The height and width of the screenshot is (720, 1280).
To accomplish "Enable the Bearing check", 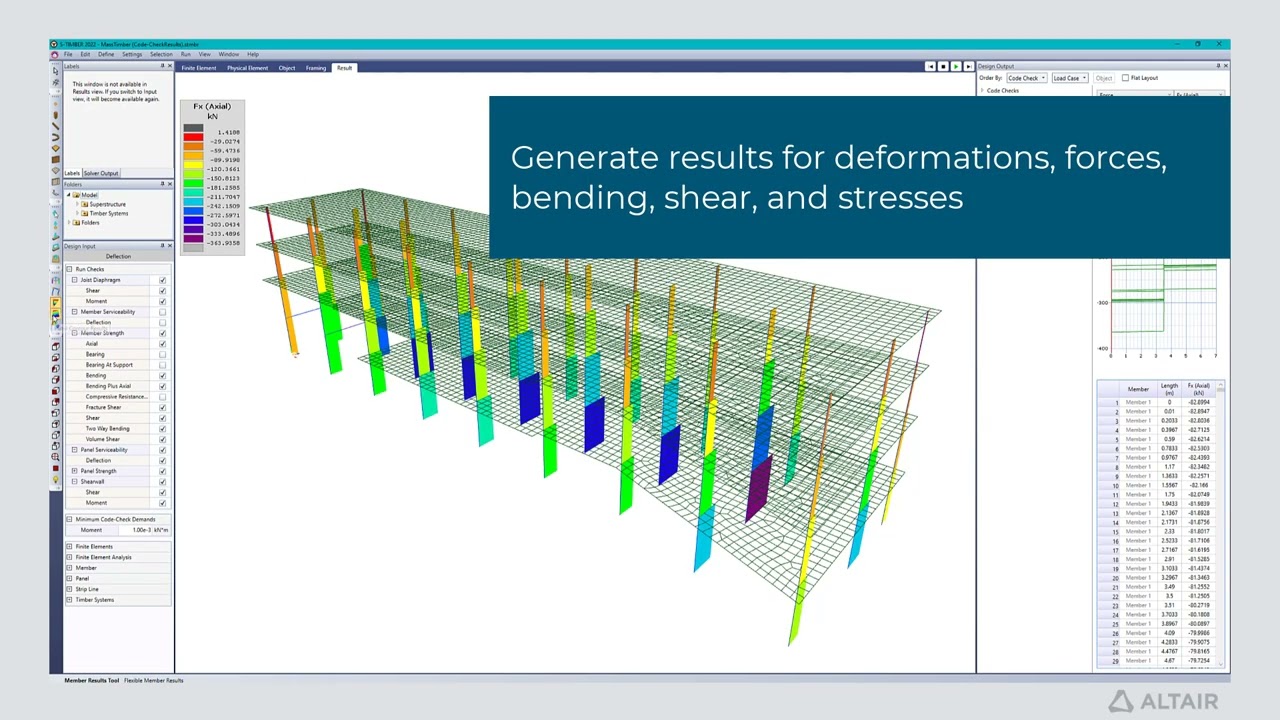I will point(162,354).
